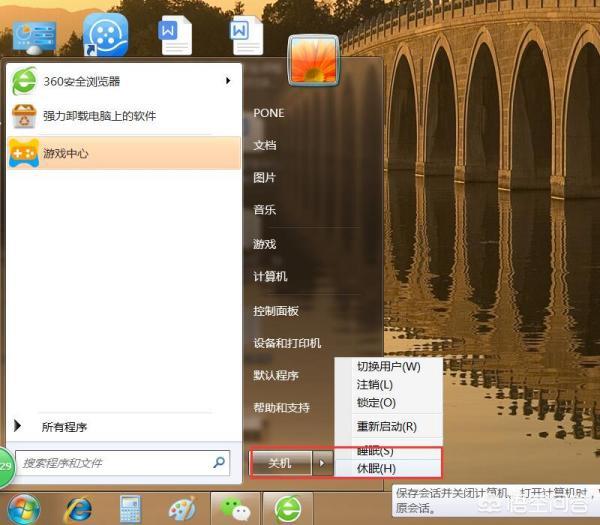
Task: Select 睡眠(S) option
Action: point(388,450)
